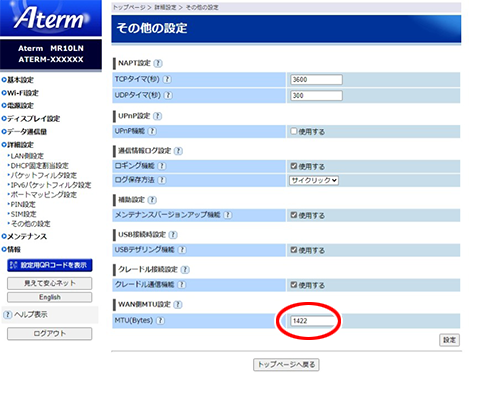Click help icon beside メンテナンスバージョンアップ機能
Viewport: 500px width, 393px height.
tap(228, 215)
